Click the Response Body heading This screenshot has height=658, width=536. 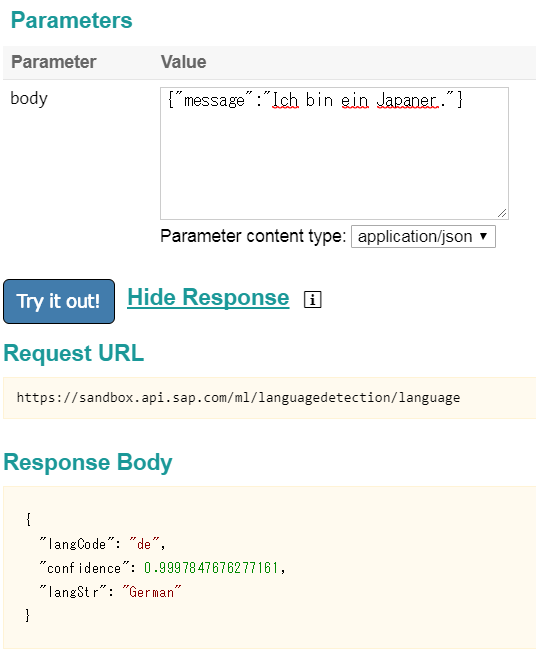[x=88, y=462]
